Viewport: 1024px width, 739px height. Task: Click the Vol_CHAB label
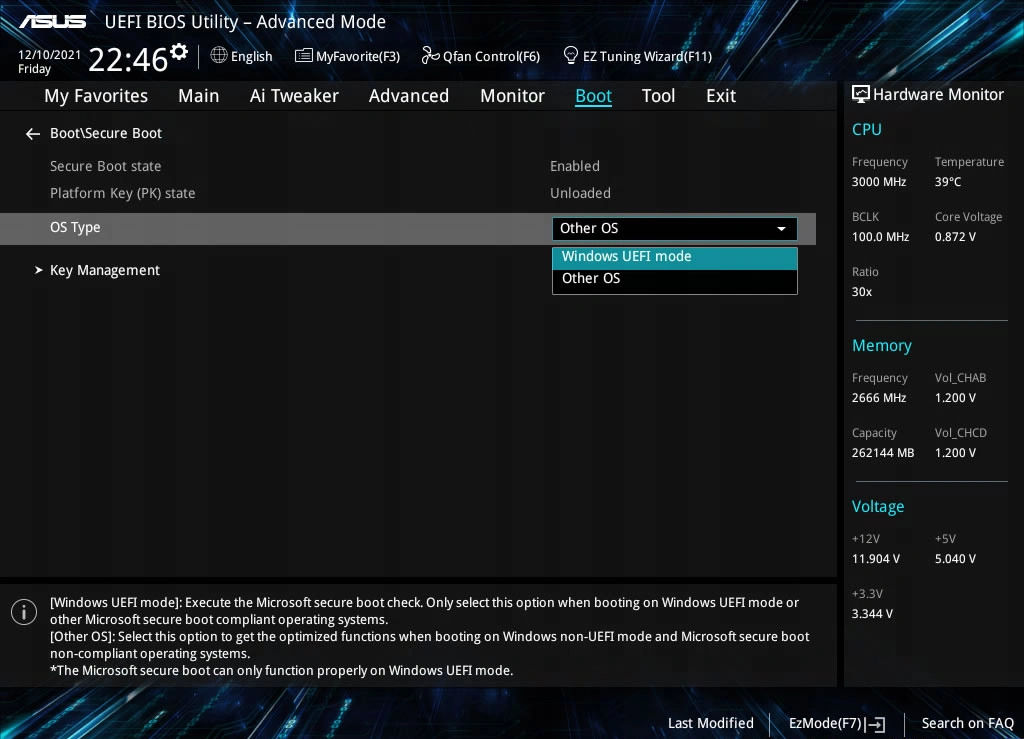tap(961, 378)
